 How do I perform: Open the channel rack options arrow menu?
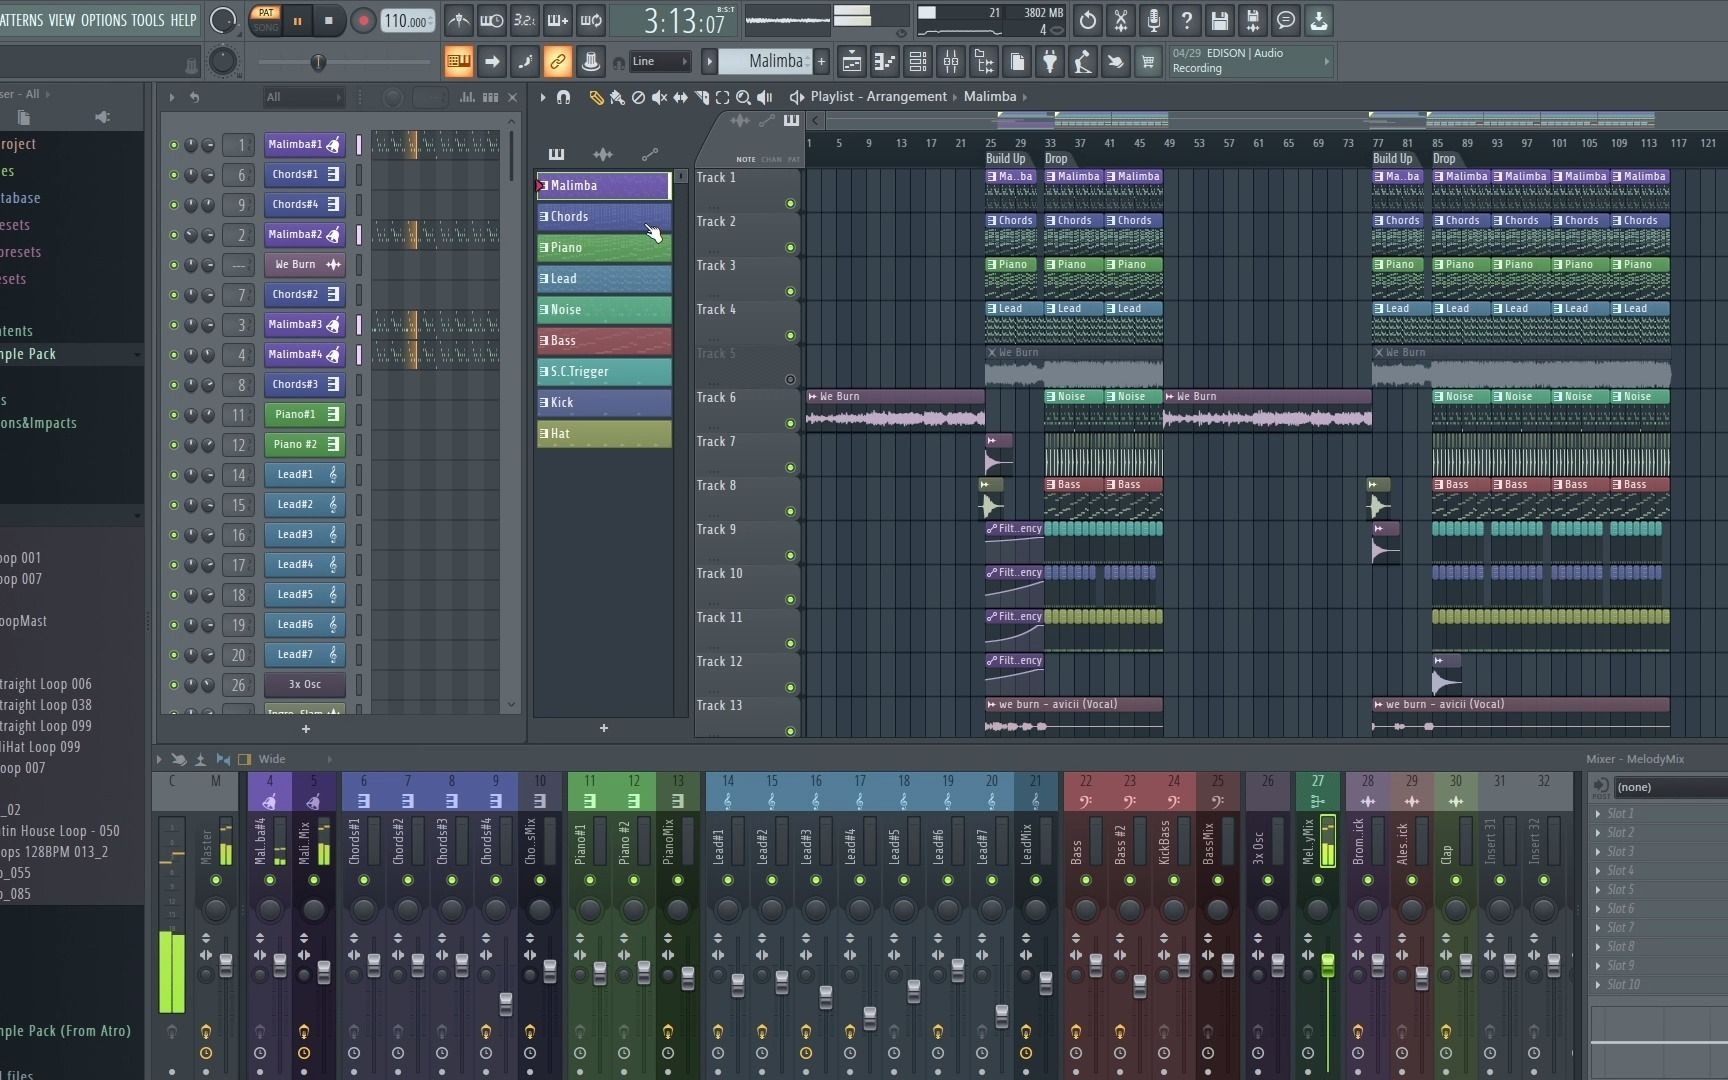tap(171, 97)
